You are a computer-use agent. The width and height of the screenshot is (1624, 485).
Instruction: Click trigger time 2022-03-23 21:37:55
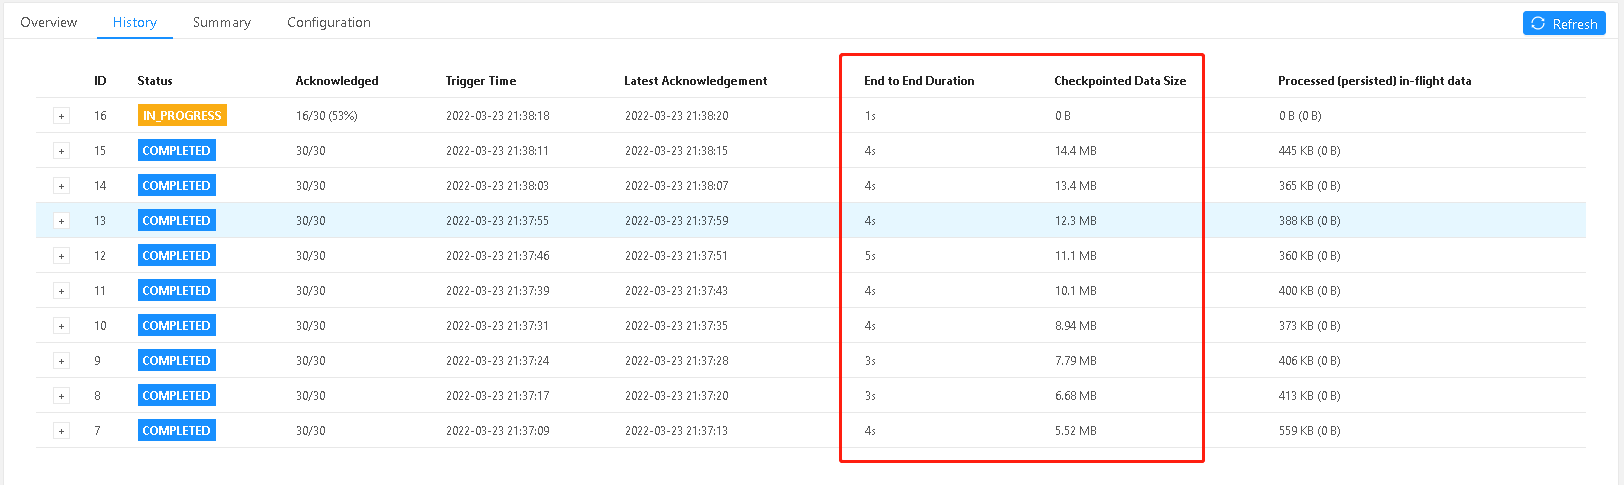tap(498, 221)
